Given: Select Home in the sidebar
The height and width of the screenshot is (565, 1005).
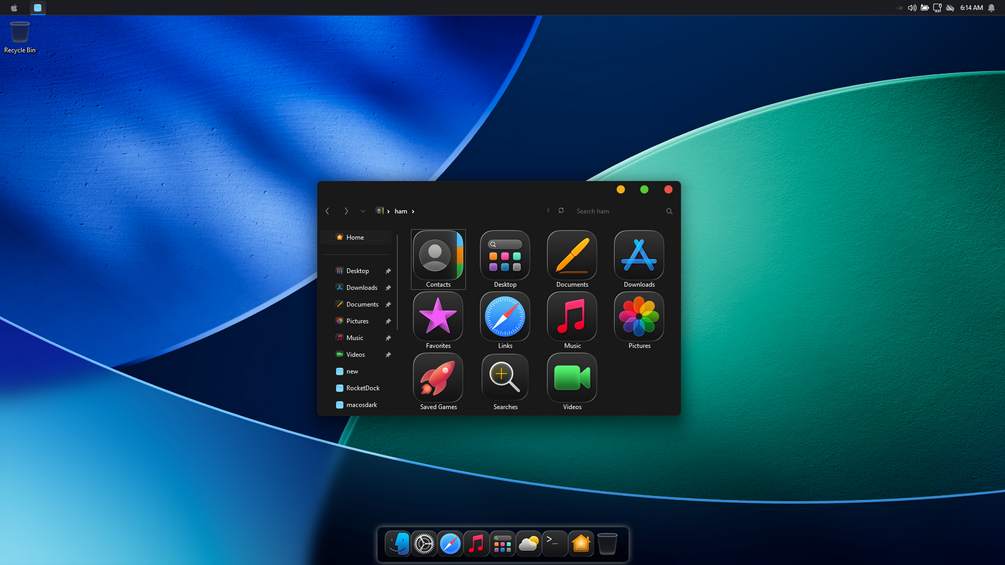Looking at the screenshot, I should click(x=356, y=237).
